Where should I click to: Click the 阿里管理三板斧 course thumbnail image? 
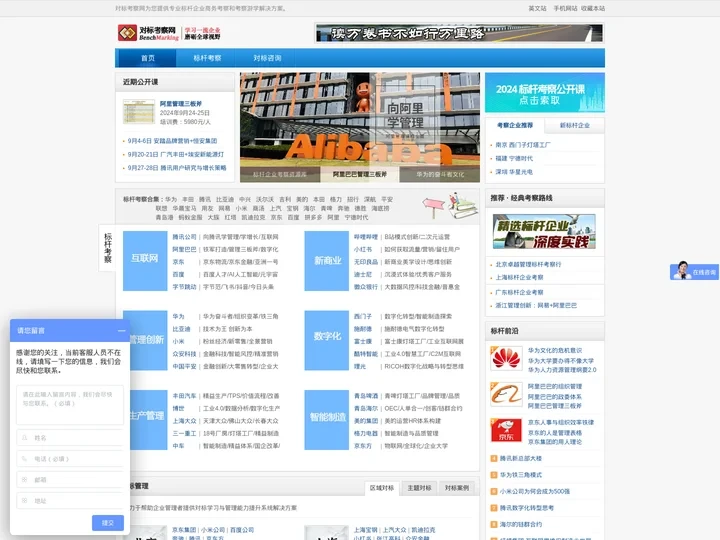[139, 112]
